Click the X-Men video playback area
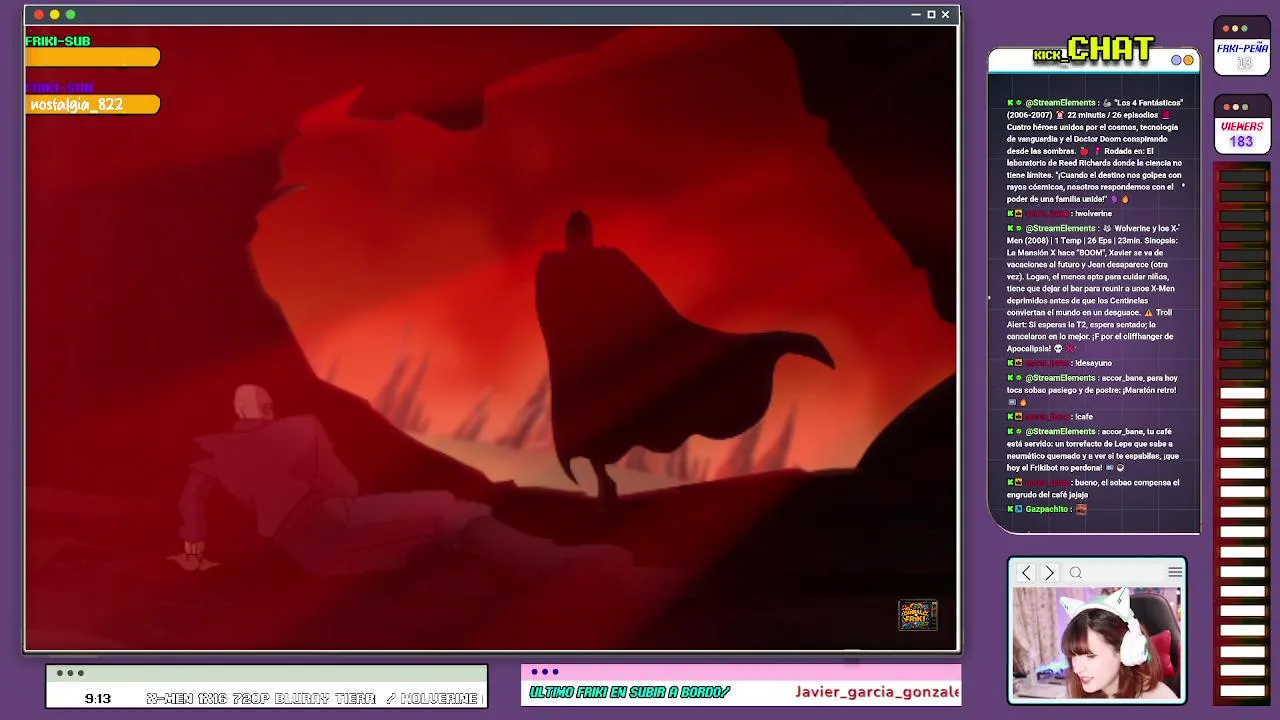This screenshot has width=1280, height=720. pyautogui.click(x=491, y=338)
